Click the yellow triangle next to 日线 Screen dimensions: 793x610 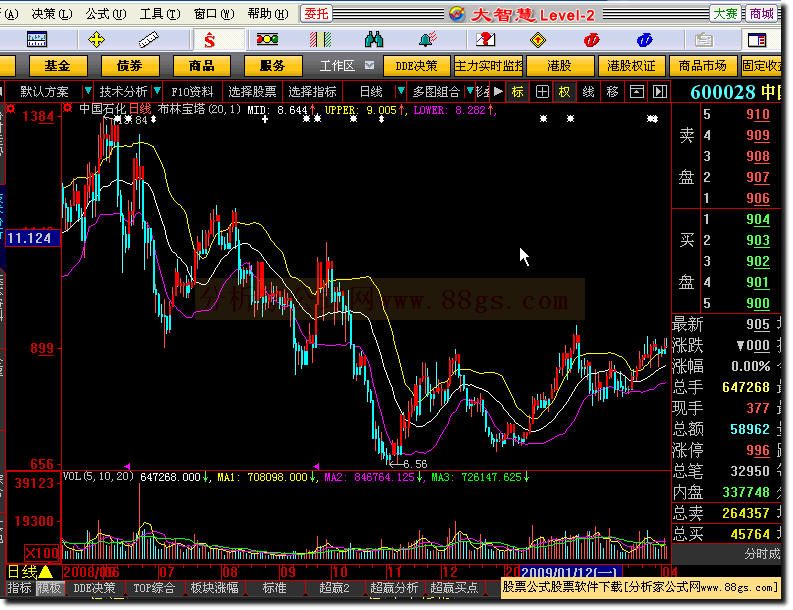pos(46,572)
